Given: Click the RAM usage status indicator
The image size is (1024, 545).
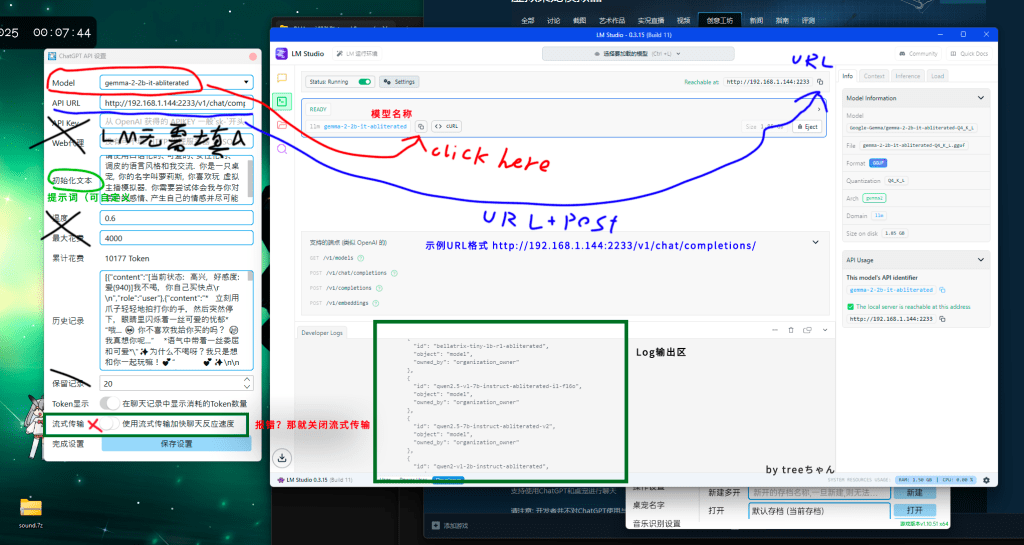Looking at the screenshot, I should (x=916, y=480).
